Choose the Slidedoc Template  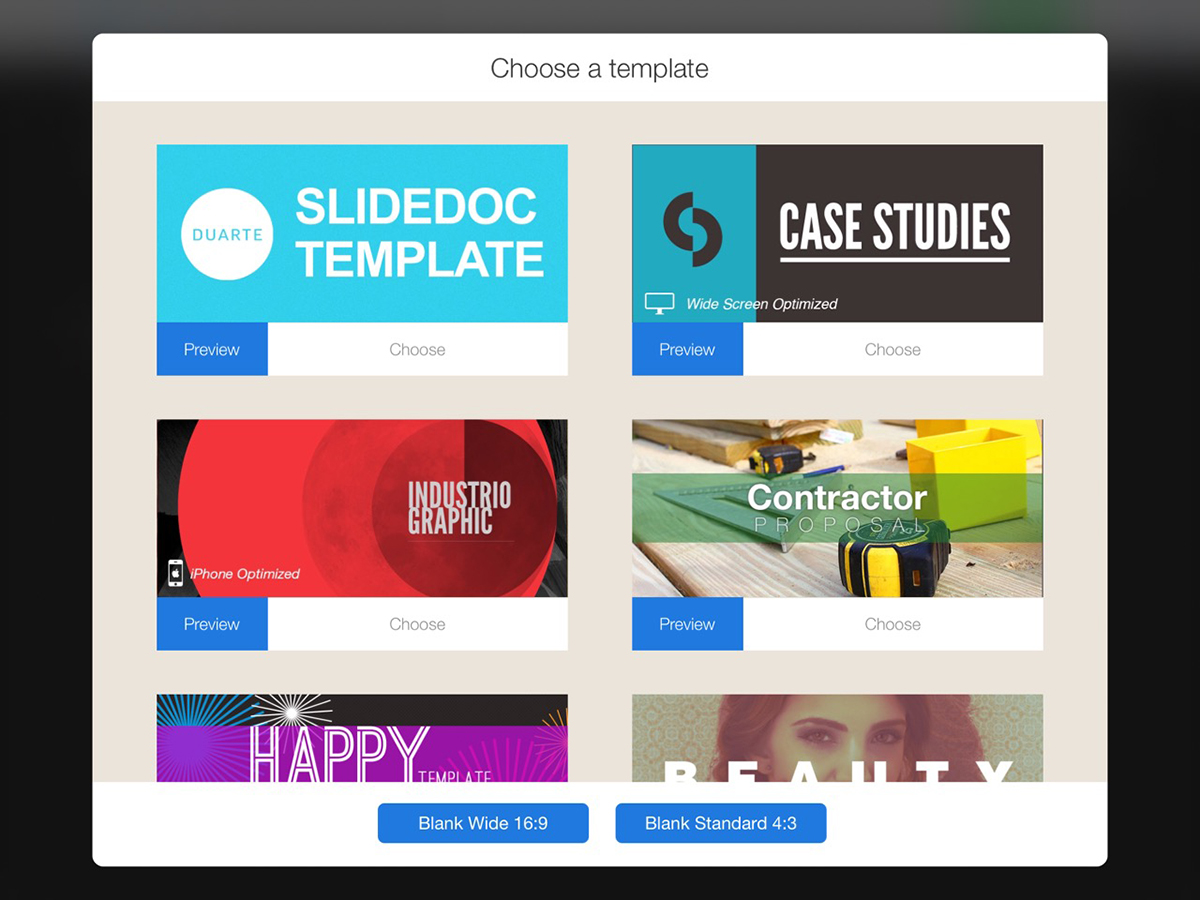(x=418, y=350)
